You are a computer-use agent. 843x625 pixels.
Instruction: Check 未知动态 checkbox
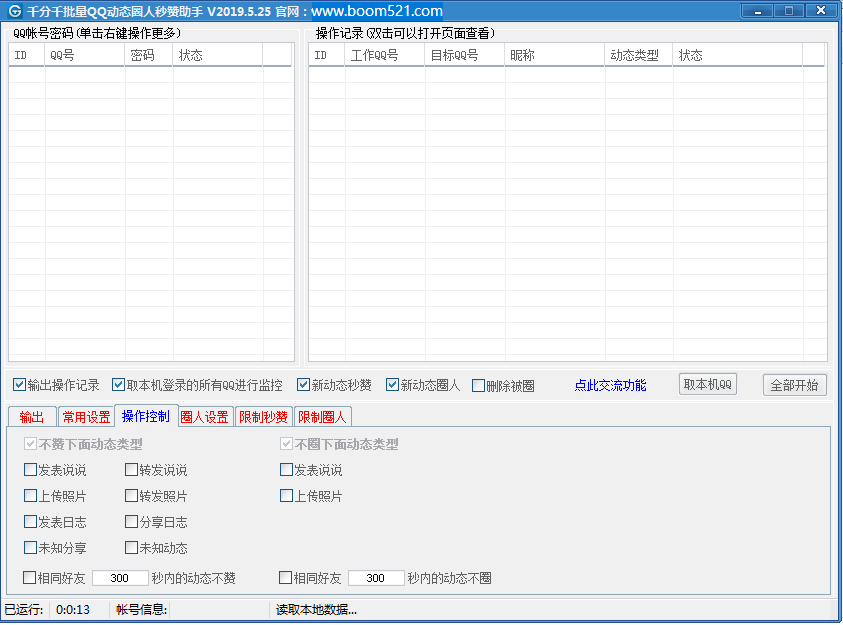131,548
